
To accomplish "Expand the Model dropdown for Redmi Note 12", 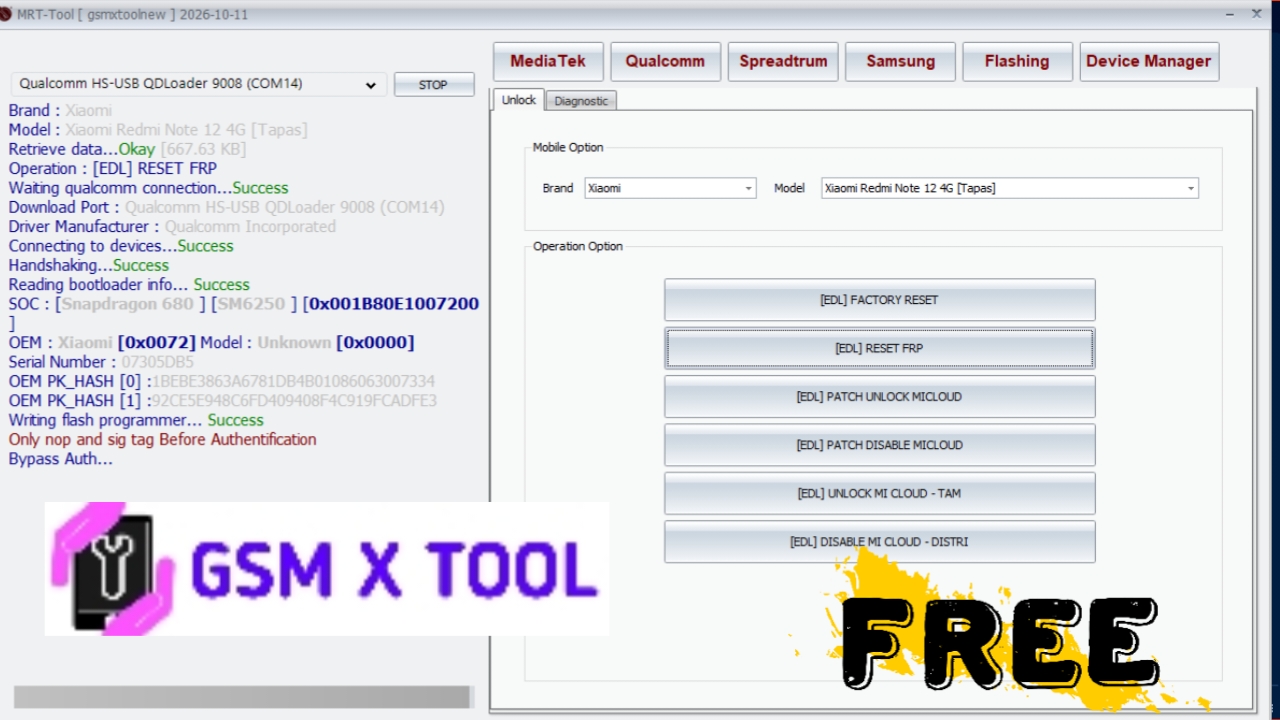I will click(1009, 188).
